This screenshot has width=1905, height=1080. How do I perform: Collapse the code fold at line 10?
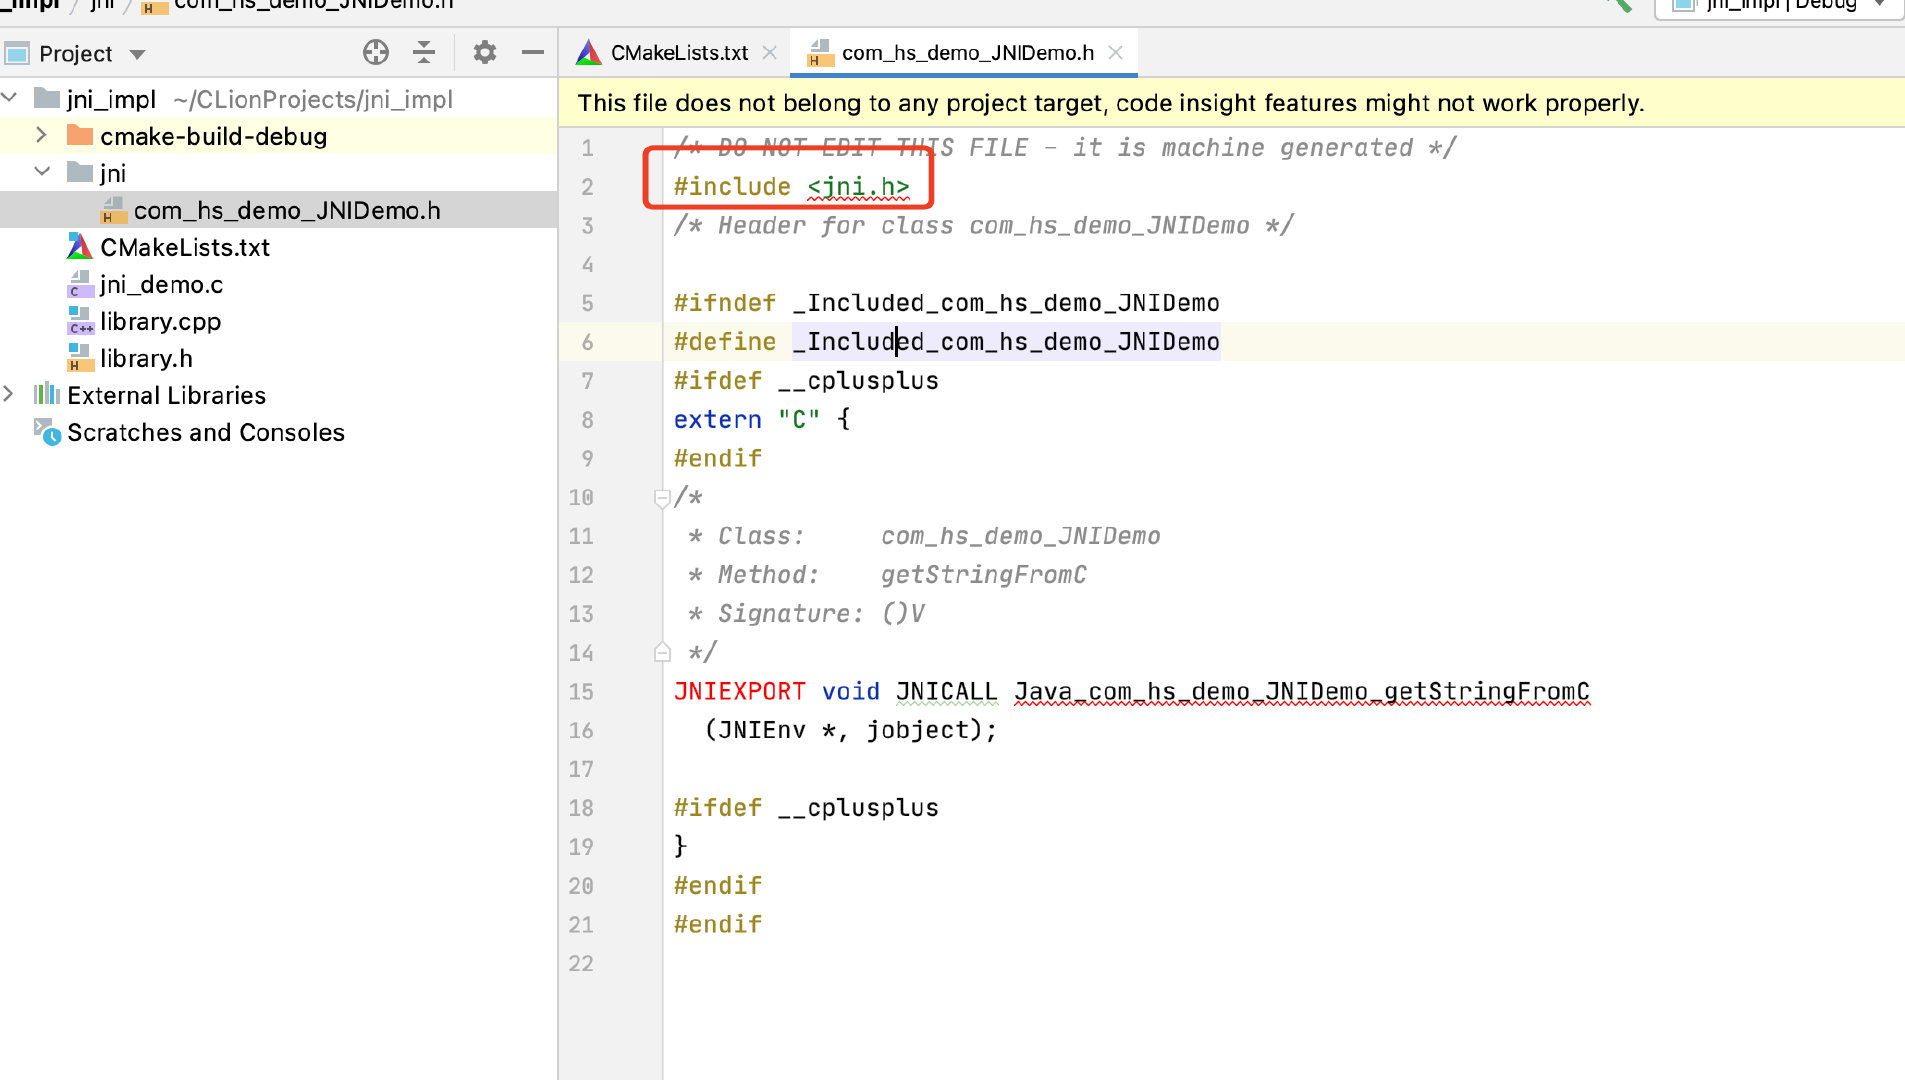click(661, 497)
